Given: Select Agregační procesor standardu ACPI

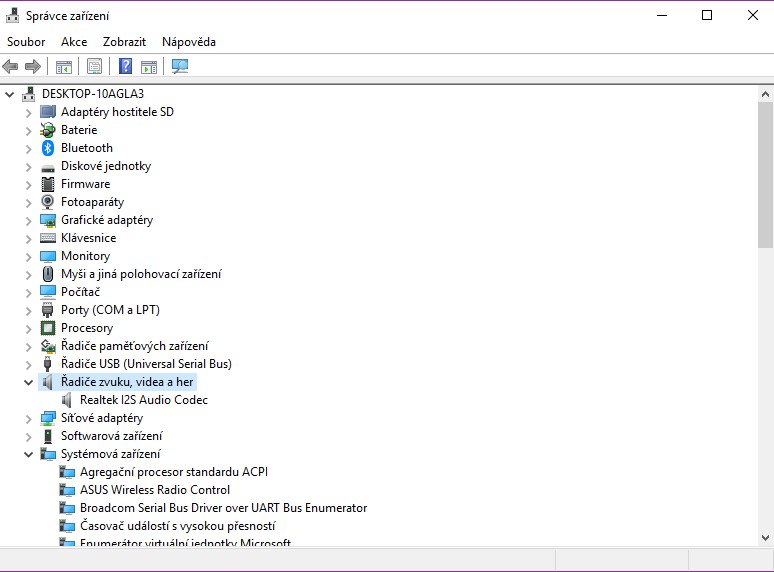Looking at the screenshot, I should 174,472.
